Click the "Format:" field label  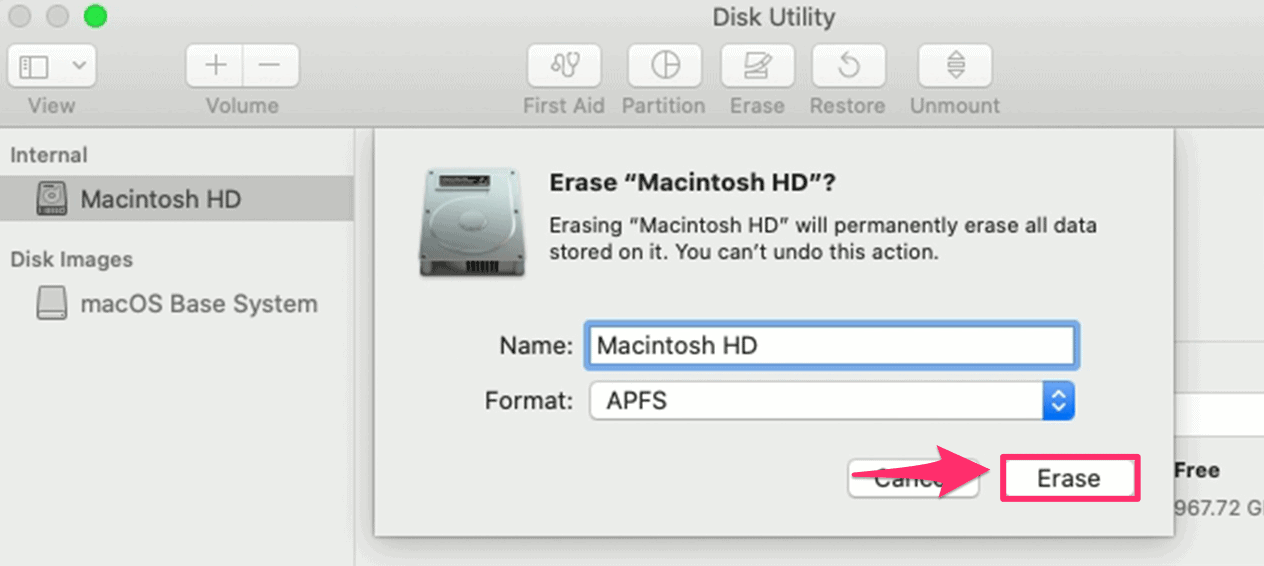529,401
